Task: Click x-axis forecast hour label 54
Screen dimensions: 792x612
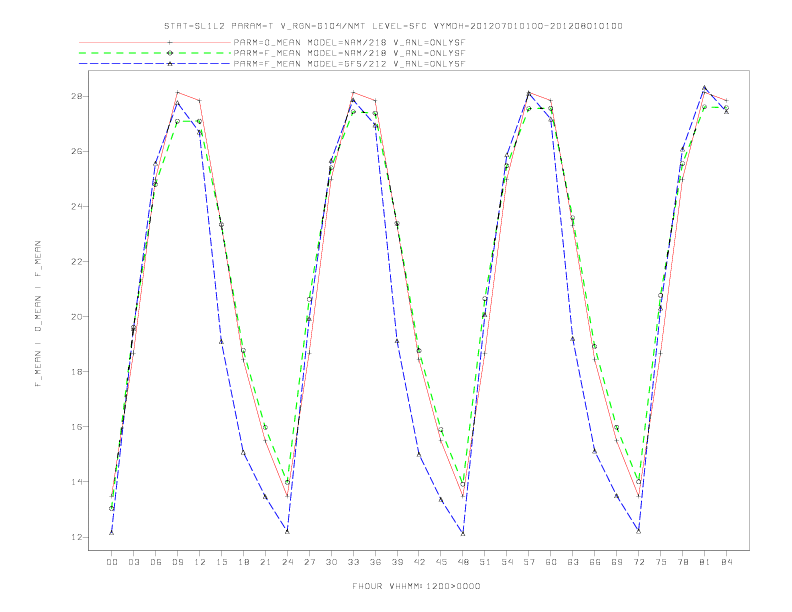Action: click(x=507, y=562)
